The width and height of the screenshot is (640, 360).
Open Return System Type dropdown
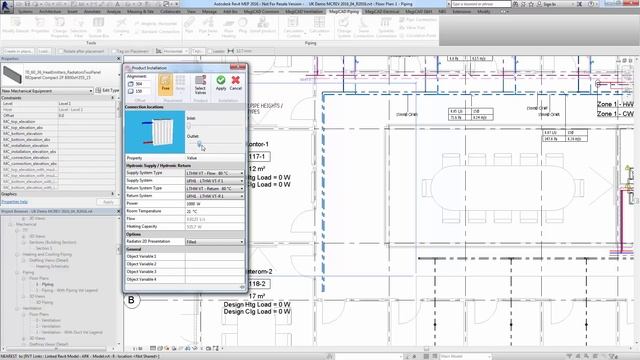[215, 189]
